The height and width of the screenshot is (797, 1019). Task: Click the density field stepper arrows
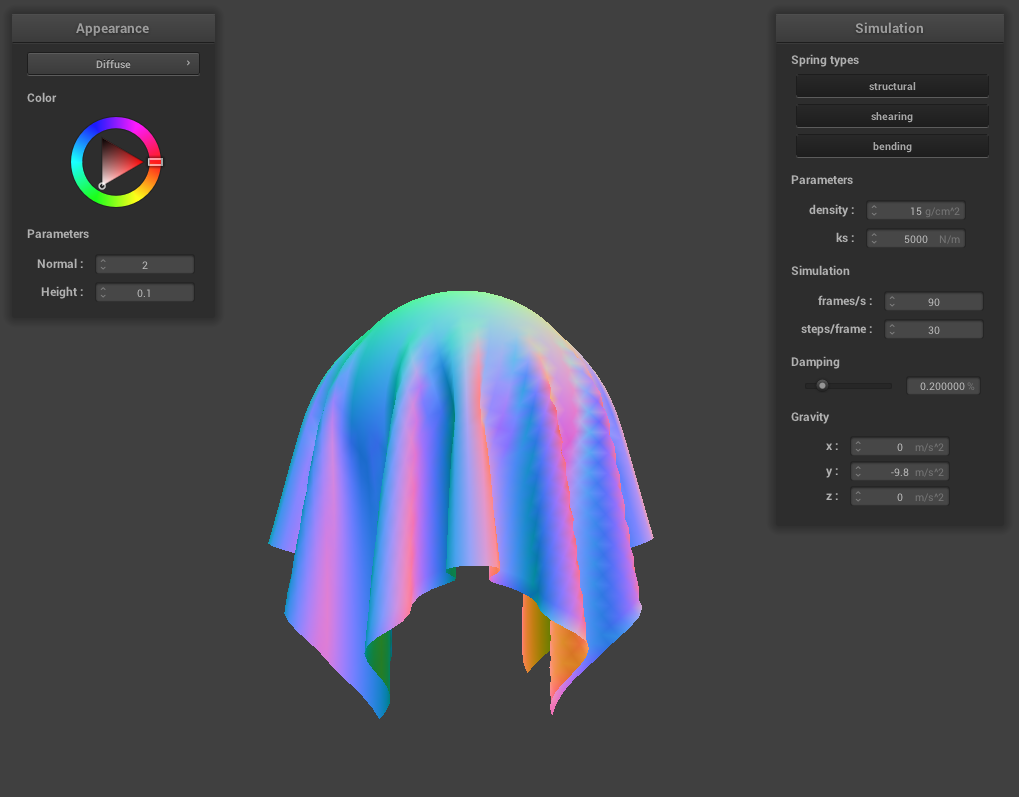[x=874, y=211]
